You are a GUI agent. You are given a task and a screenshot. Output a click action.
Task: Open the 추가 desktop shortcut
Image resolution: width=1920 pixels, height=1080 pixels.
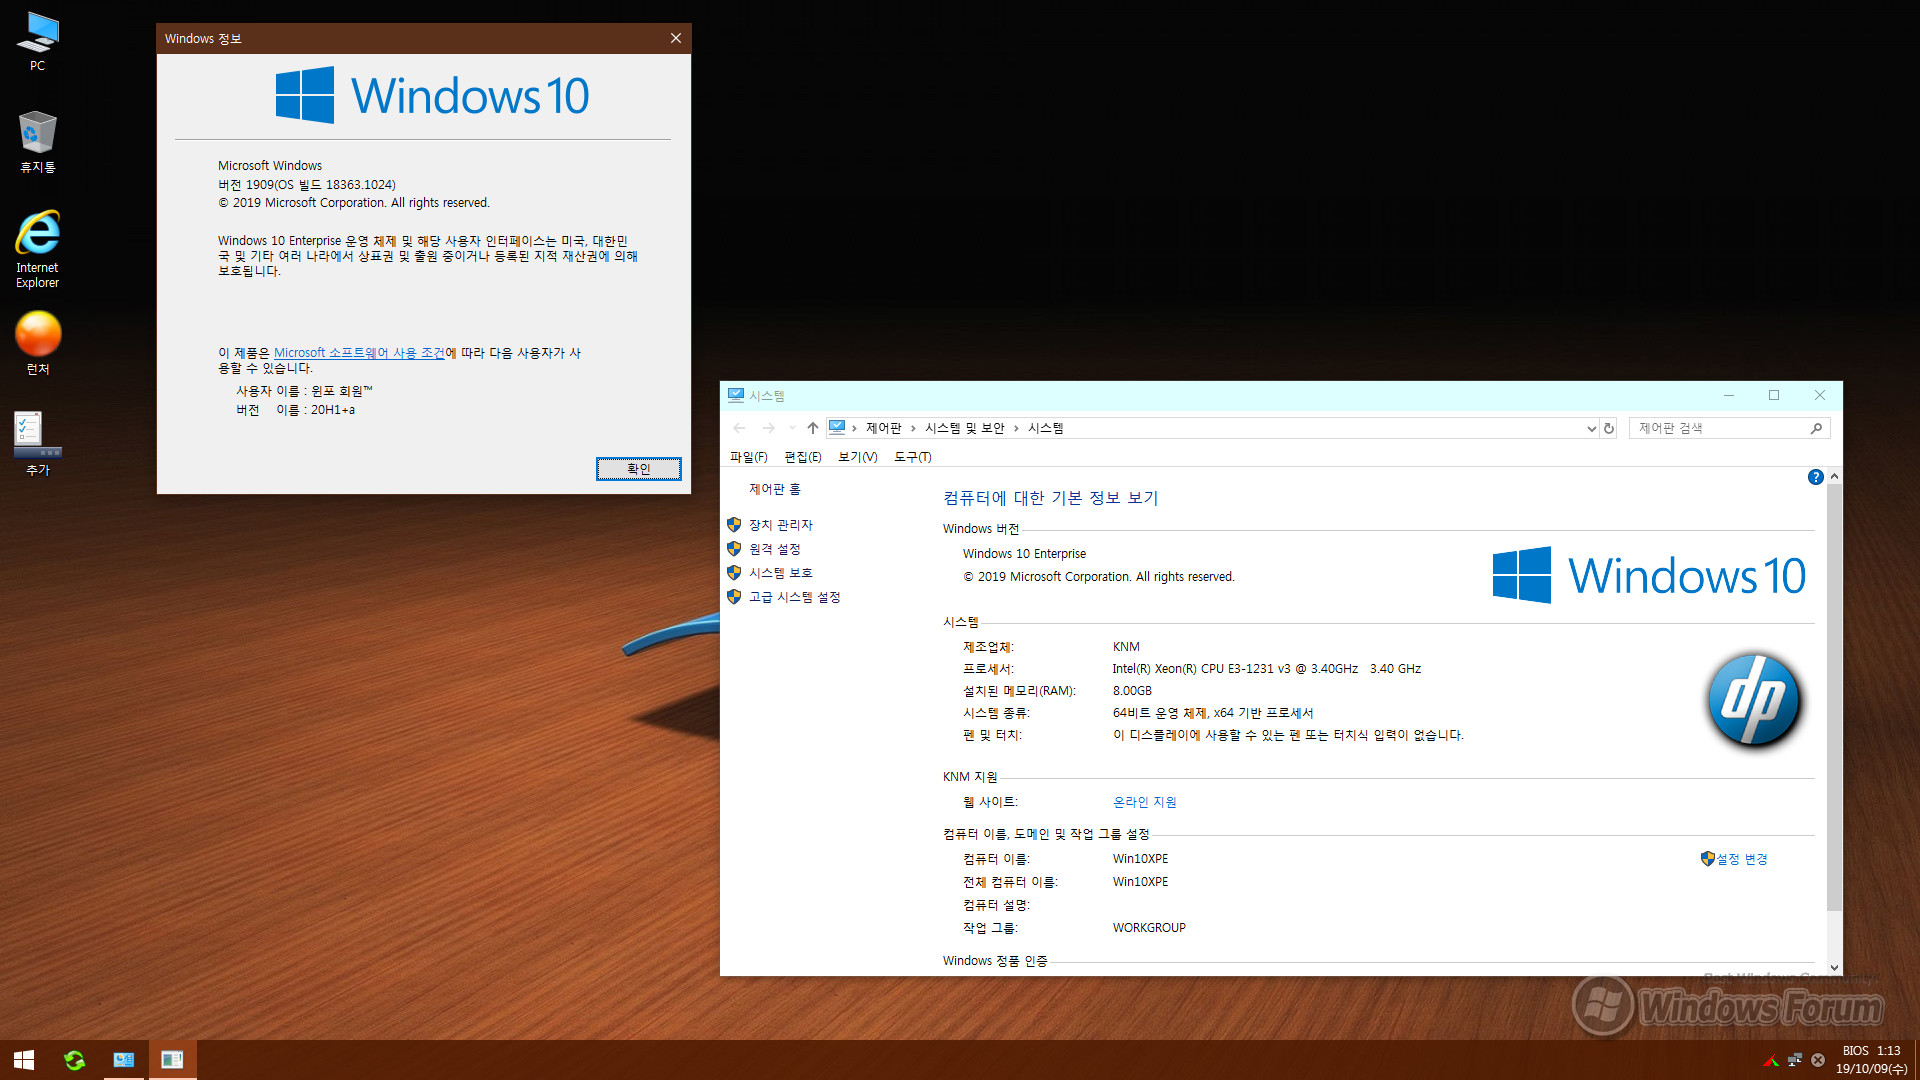point(37,443)
